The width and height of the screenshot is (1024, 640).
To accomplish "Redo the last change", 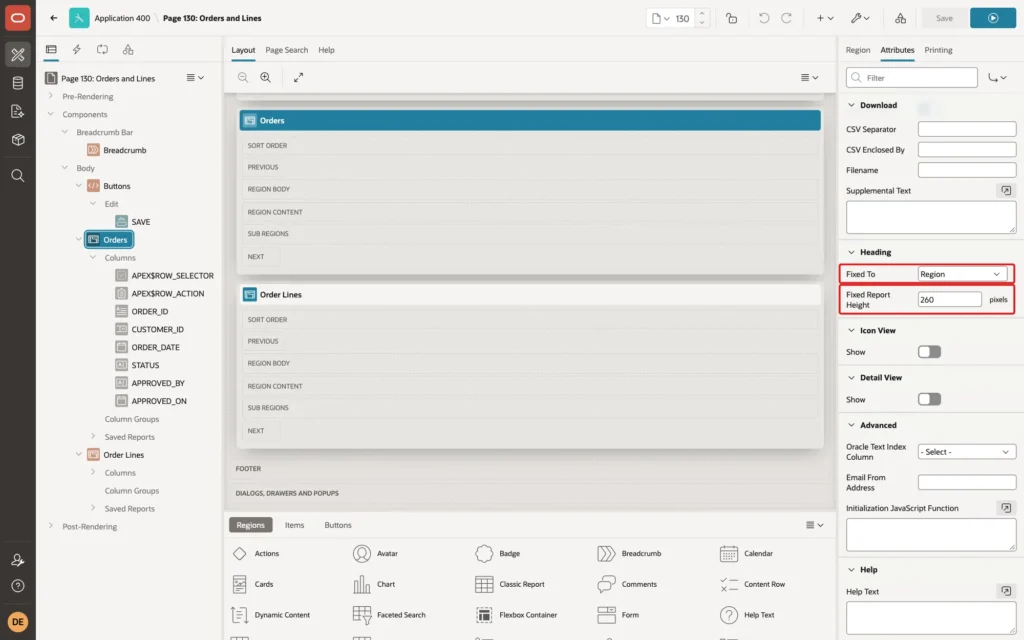I will point(786,18).
